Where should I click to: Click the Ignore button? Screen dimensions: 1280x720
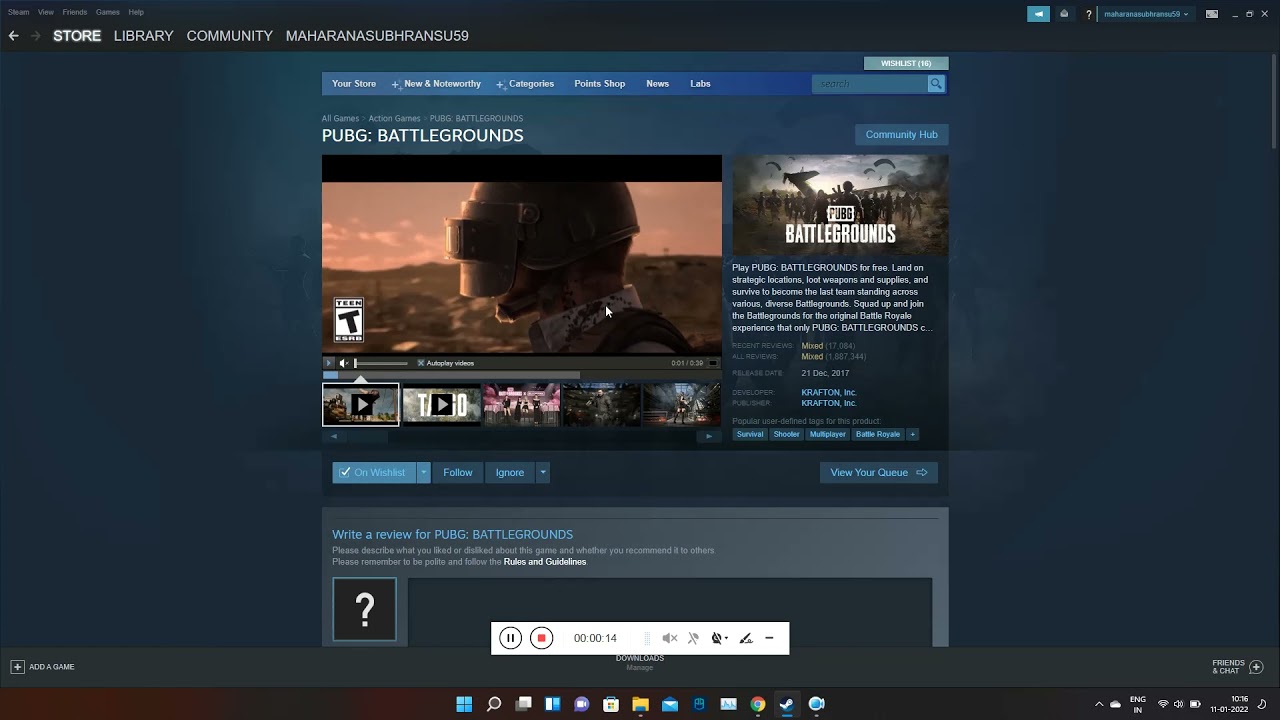(x=510, y=472)
